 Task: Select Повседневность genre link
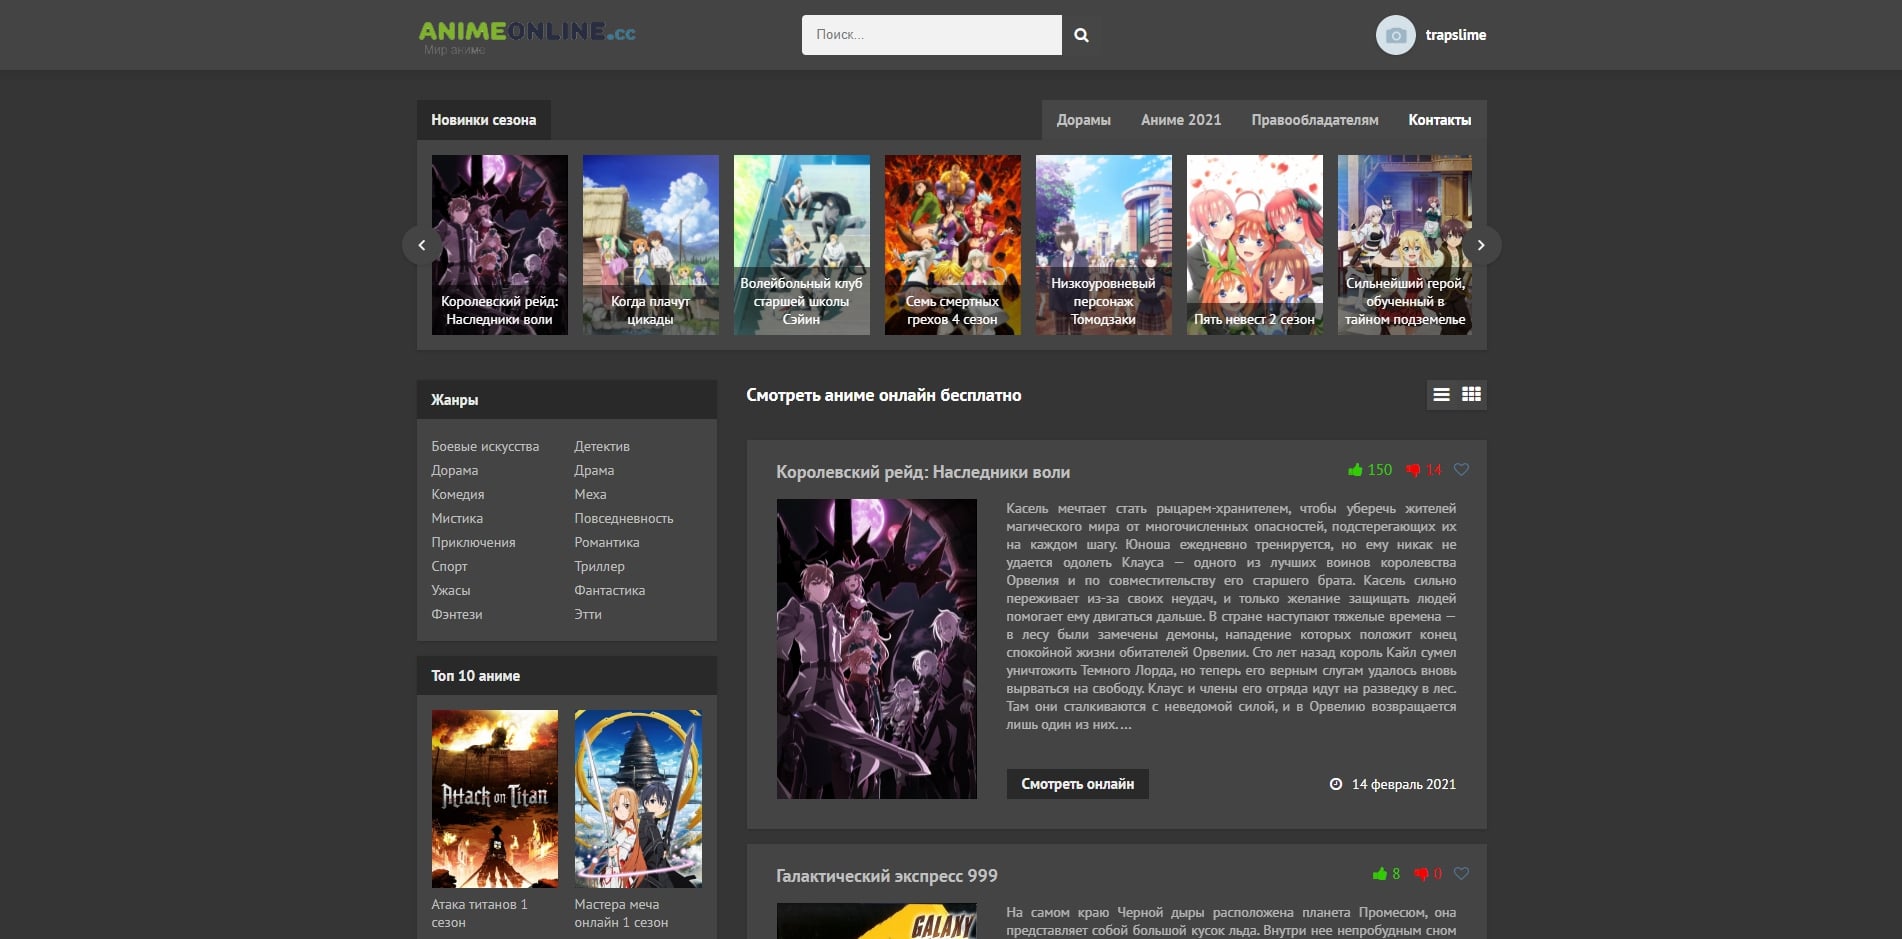[624, 518]
